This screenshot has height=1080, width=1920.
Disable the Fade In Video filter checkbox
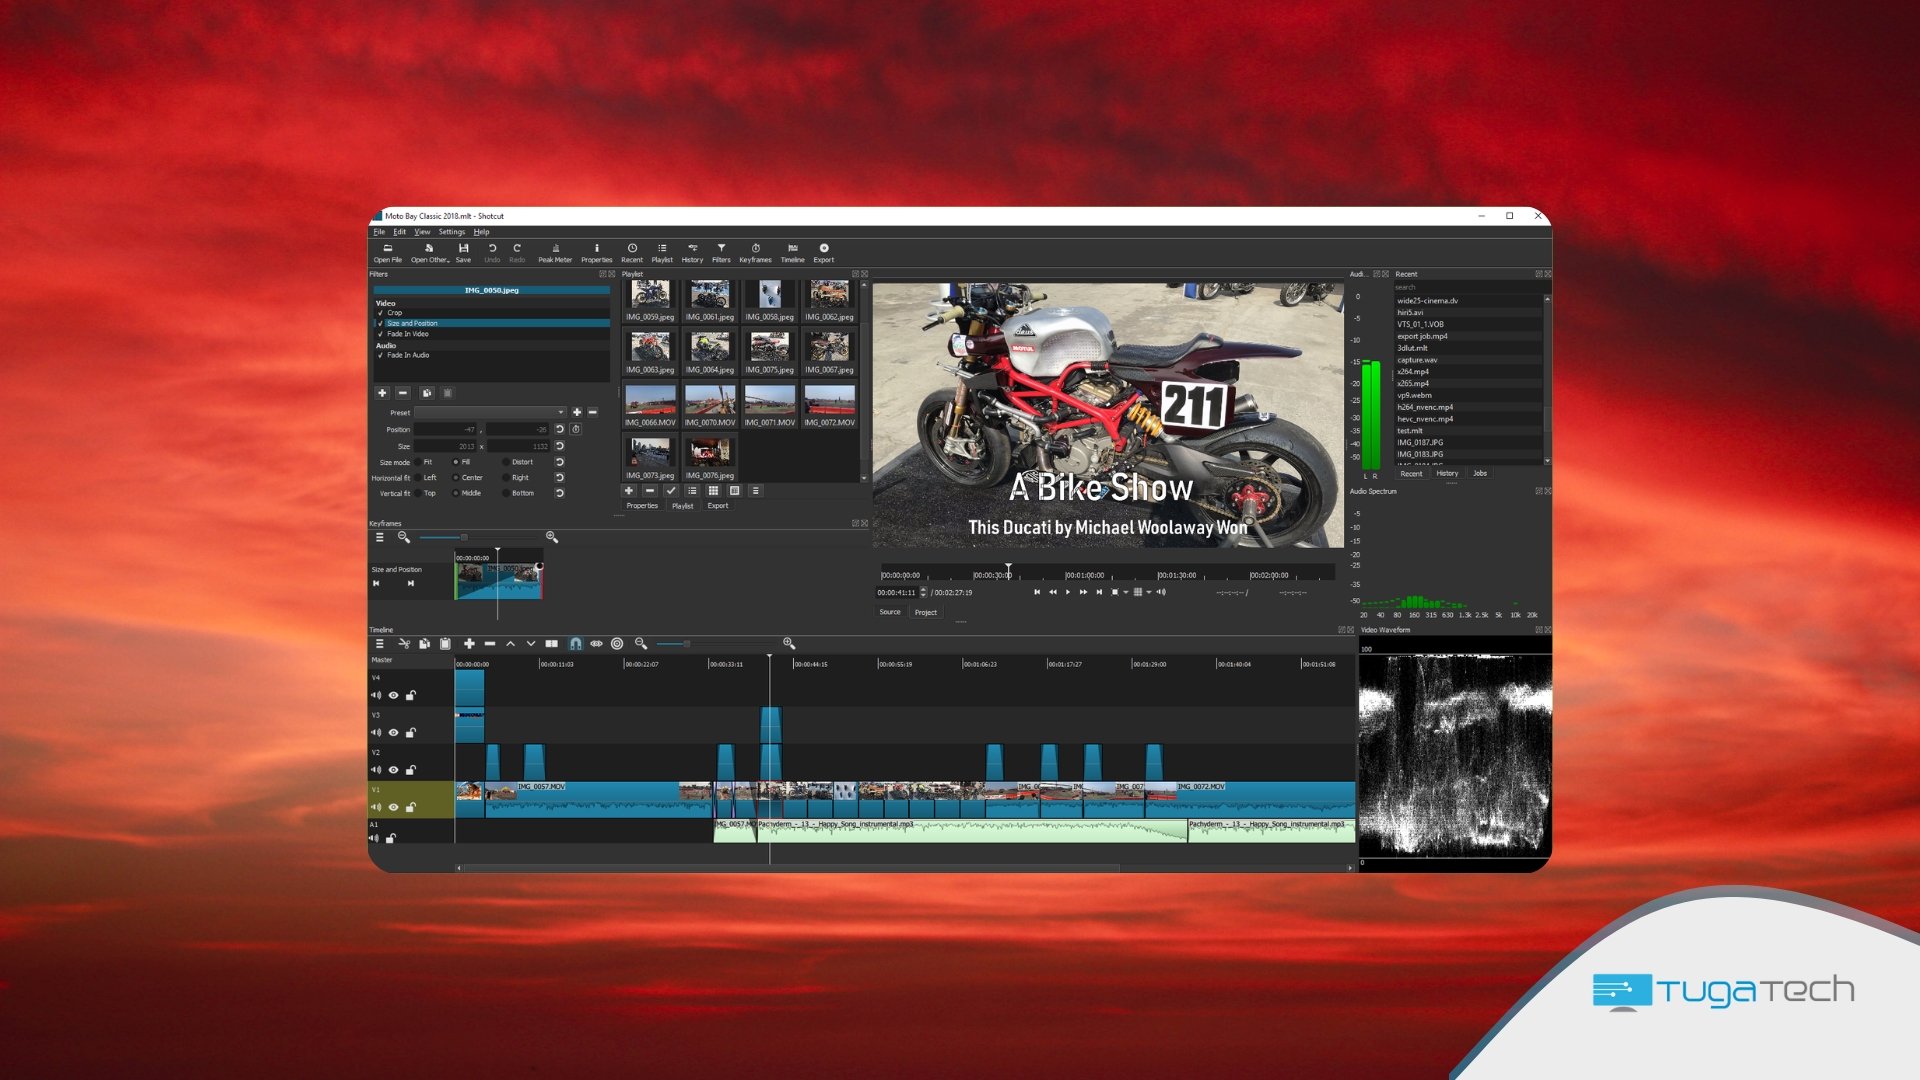[x=380, y=334]
